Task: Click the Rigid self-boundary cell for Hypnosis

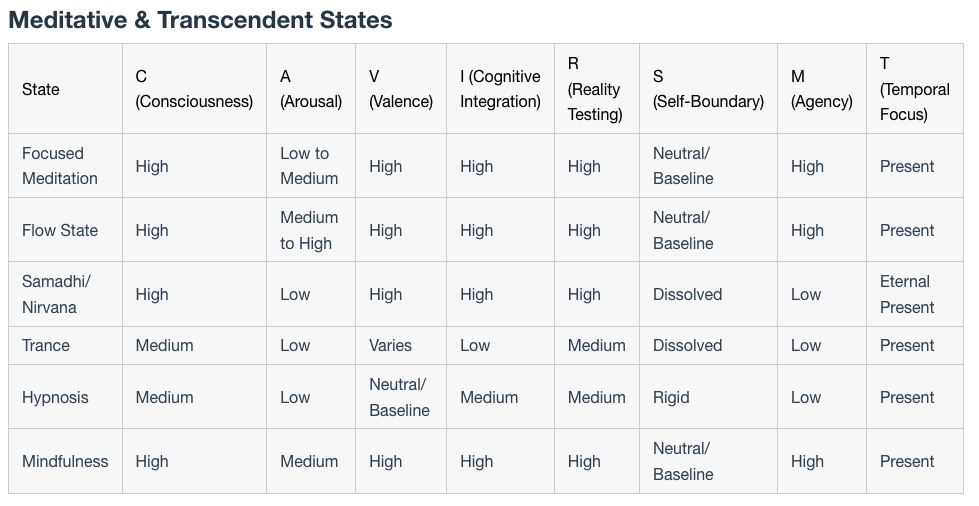Action: (x=671, y=397)
